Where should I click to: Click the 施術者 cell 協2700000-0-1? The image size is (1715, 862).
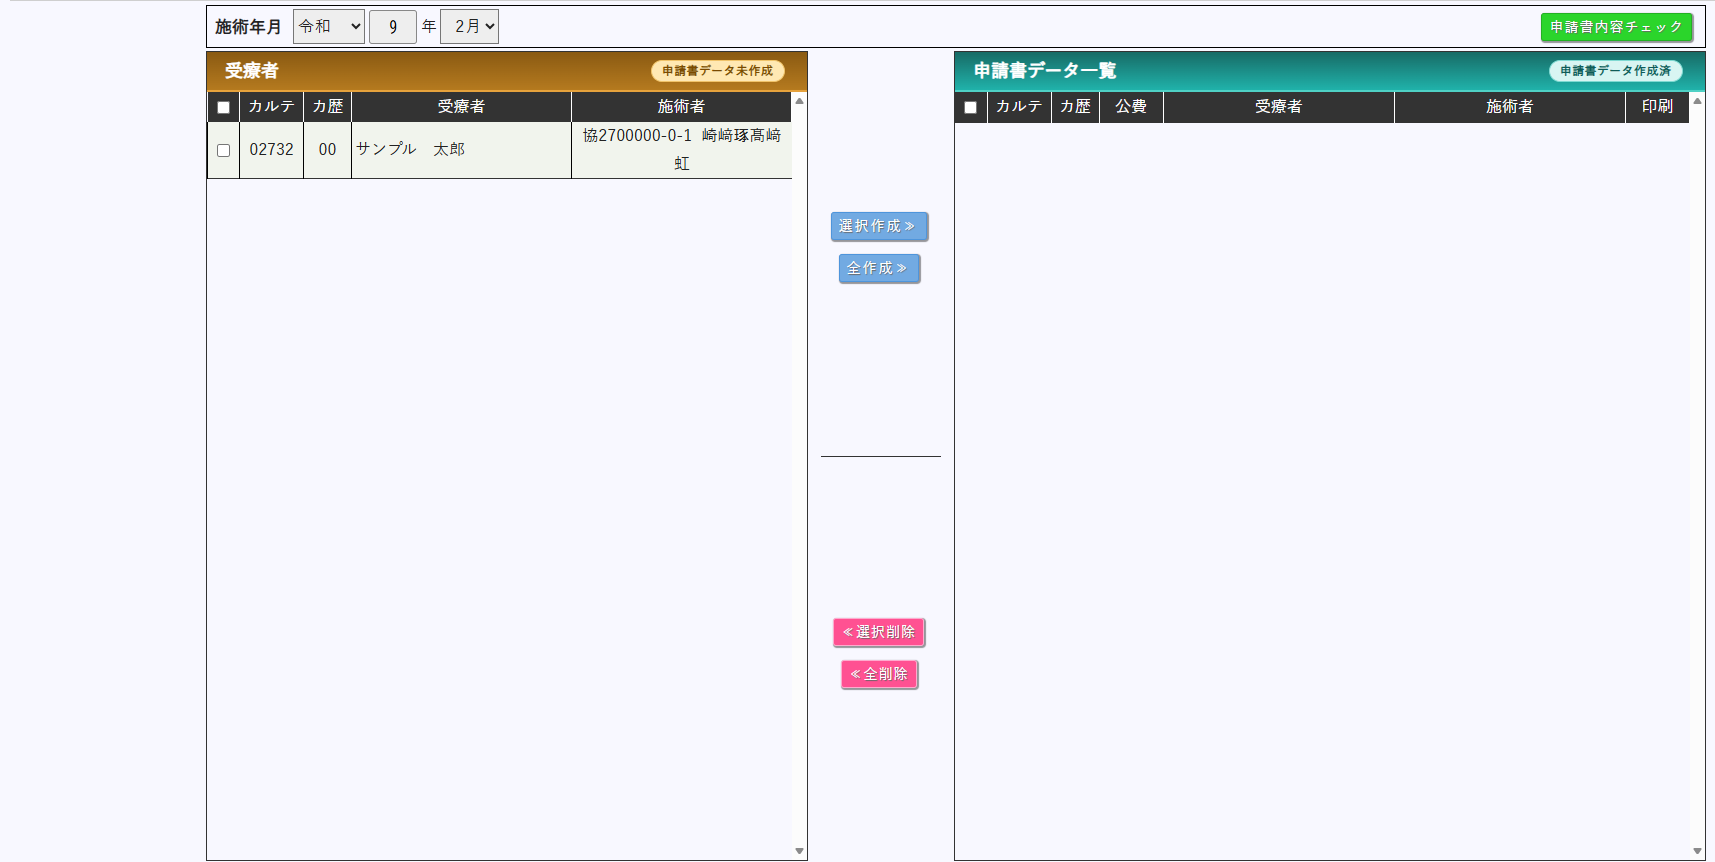(681, 150)
